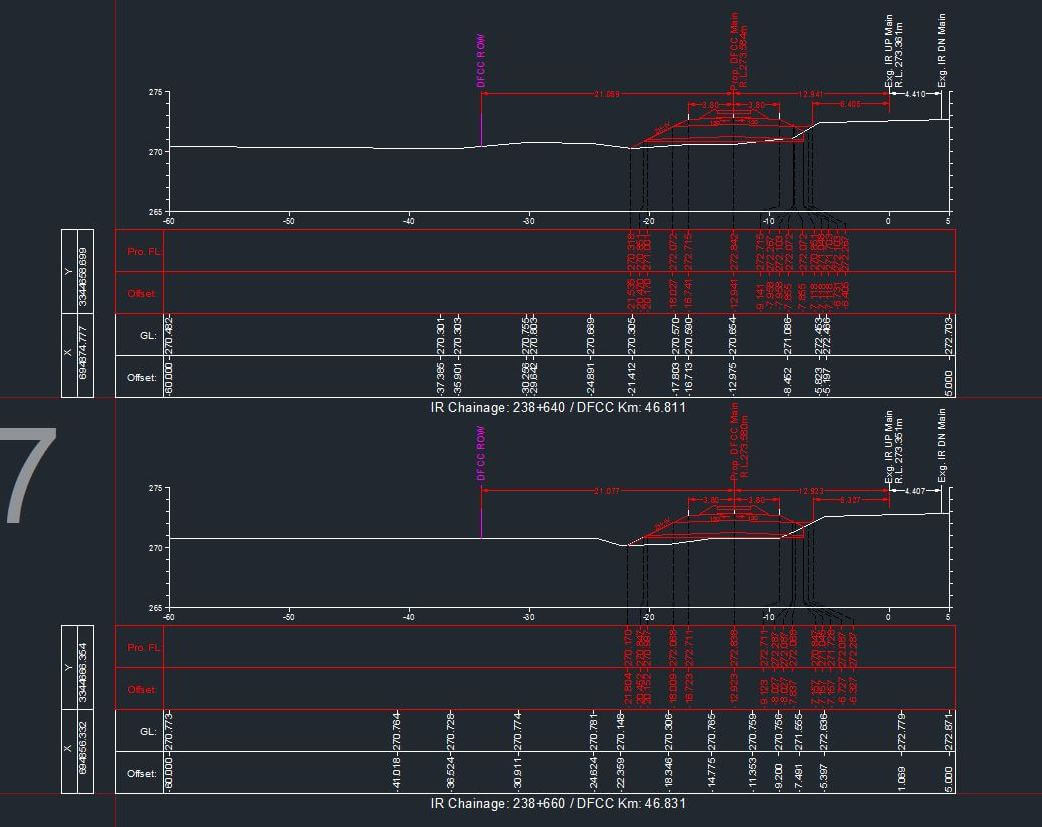Select the 12.941 dimension in upper section
Viewport: 1042px width, 827px height.
(x=810, y=94)
